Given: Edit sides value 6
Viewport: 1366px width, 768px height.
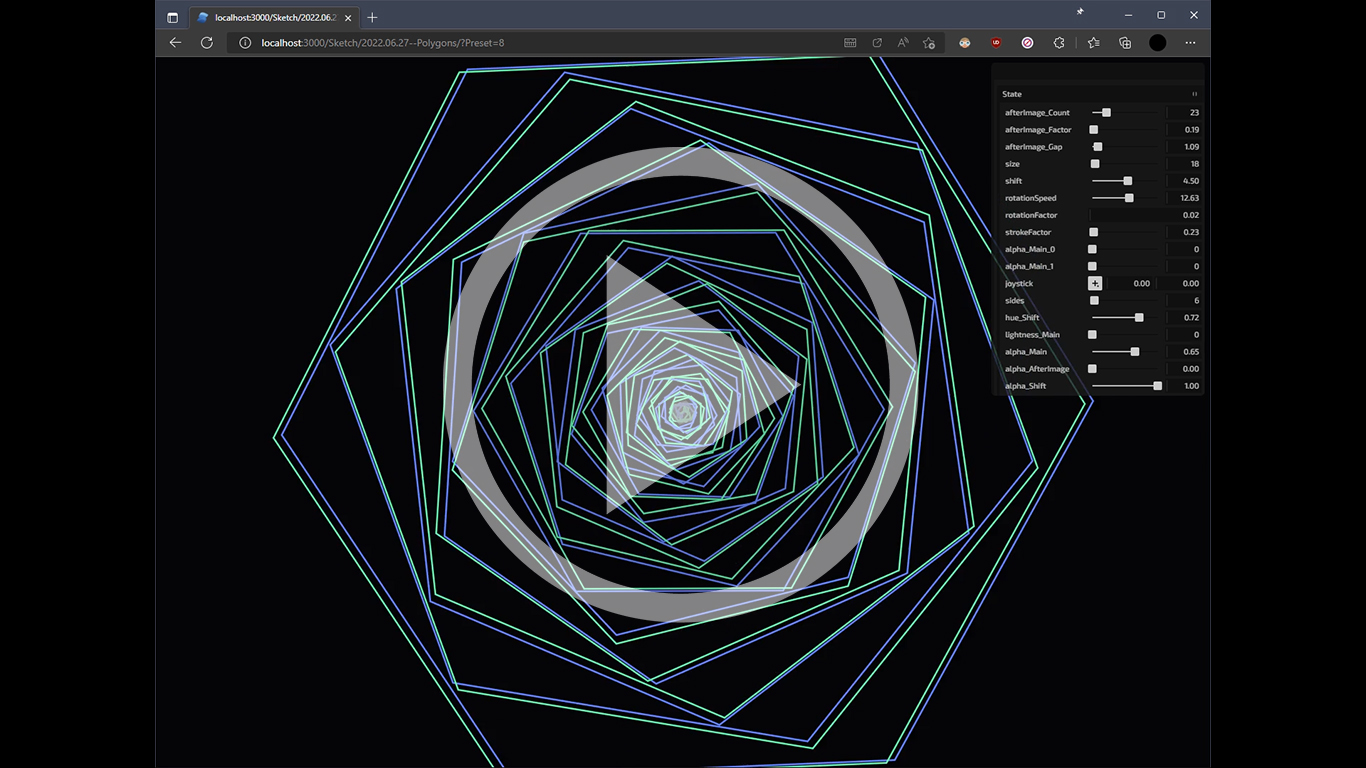Looking at the screenshot, I should tap(1185, 300).
